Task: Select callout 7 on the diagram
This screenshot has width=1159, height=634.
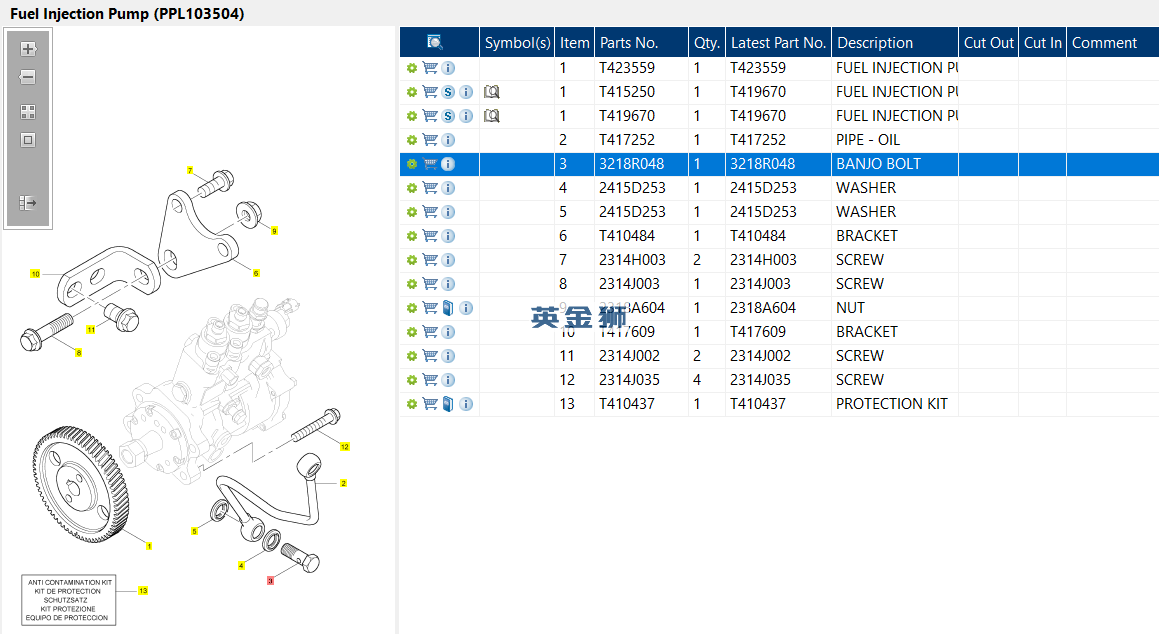Action: [x=190, y=171]
